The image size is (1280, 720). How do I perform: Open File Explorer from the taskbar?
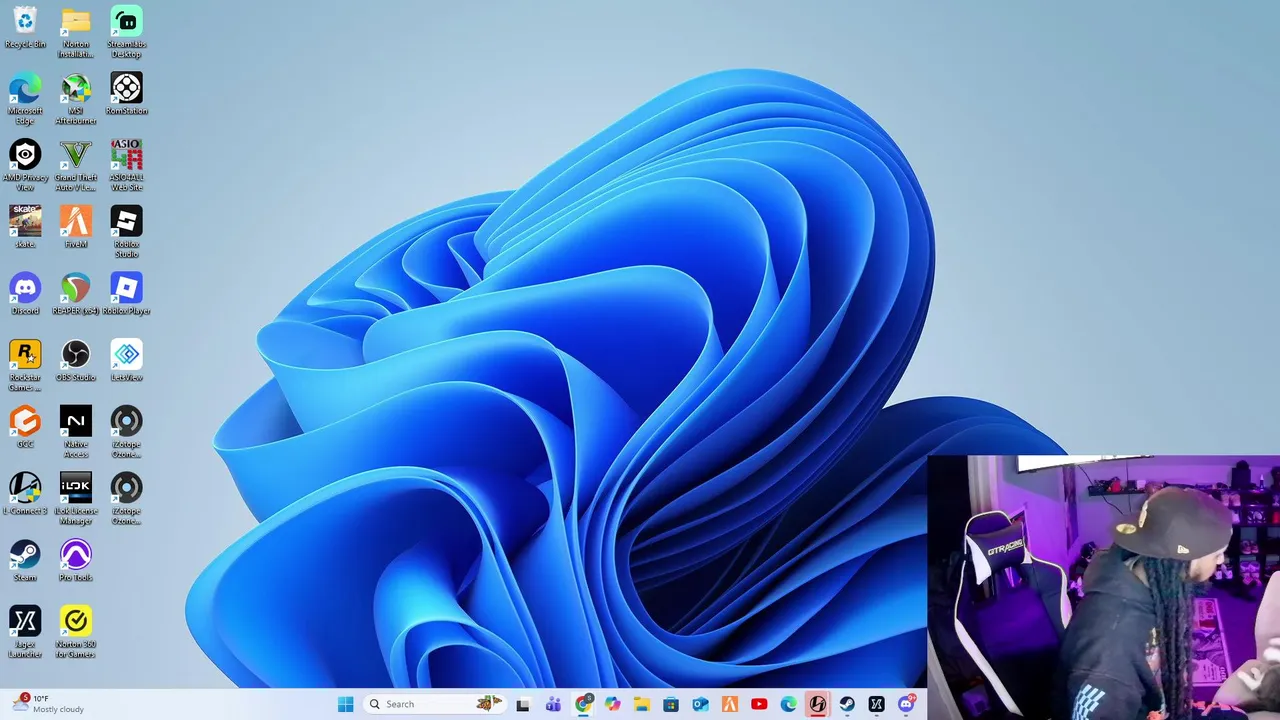642,704
